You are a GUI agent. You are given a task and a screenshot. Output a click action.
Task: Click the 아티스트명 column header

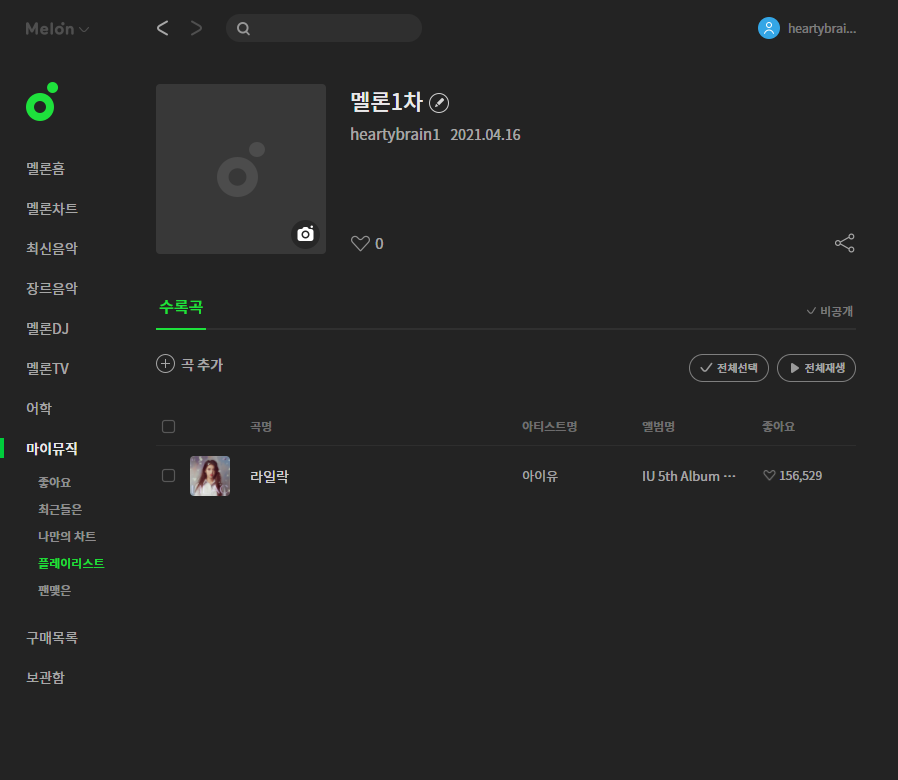(550, 427)
